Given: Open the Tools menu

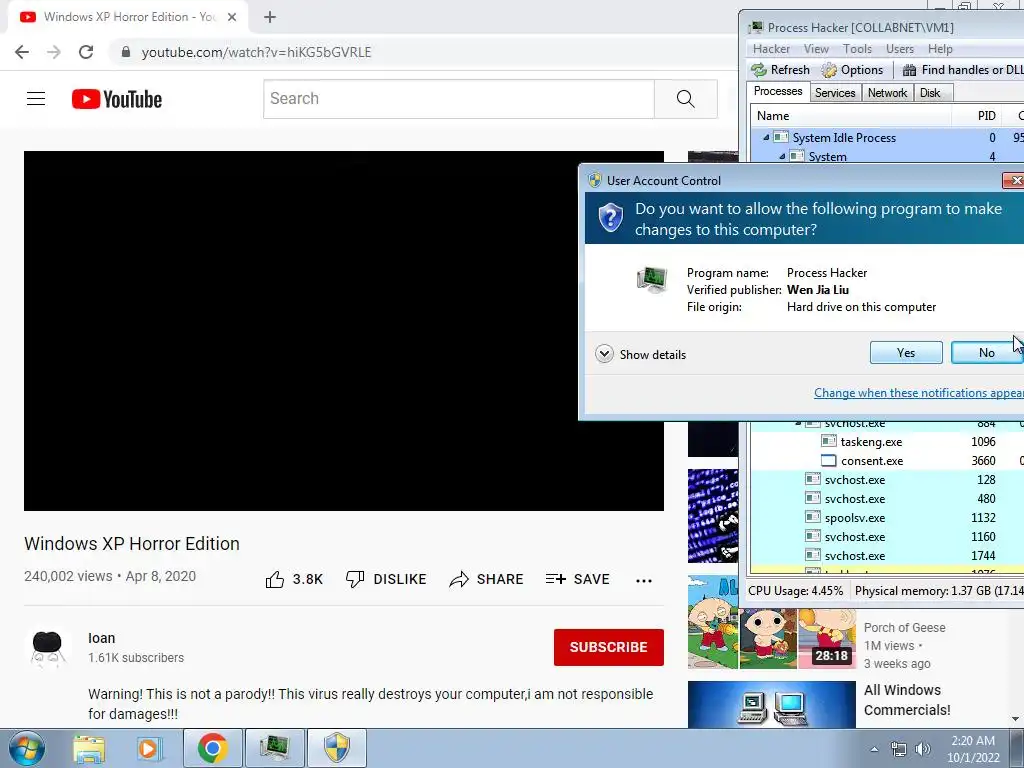Looking at the screenshot, I should (x=857, y=49).
